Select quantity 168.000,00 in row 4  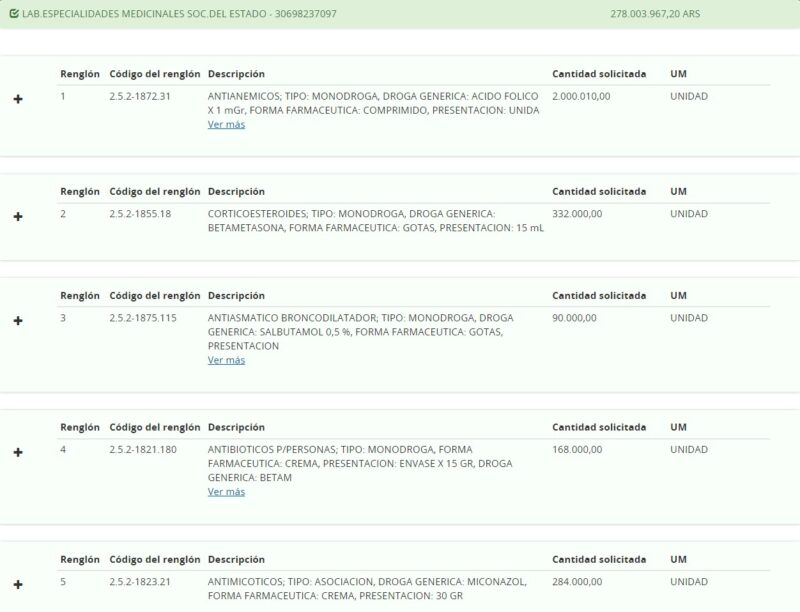coord(577,449)
